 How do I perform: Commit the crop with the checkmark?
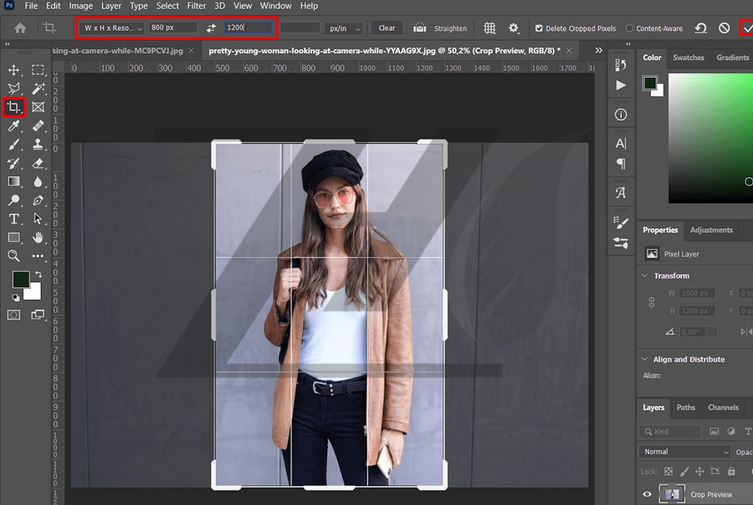pyautogui.click(x=746, y=28)
